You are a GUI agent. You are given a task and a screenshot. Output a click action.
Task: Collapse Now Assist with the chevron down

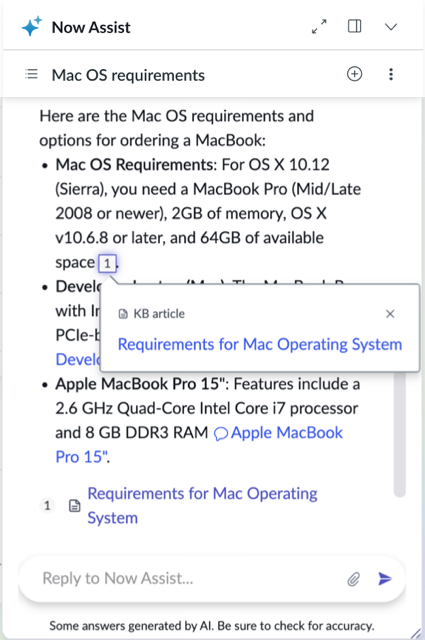pyautogui.click(x=391, y=27)
